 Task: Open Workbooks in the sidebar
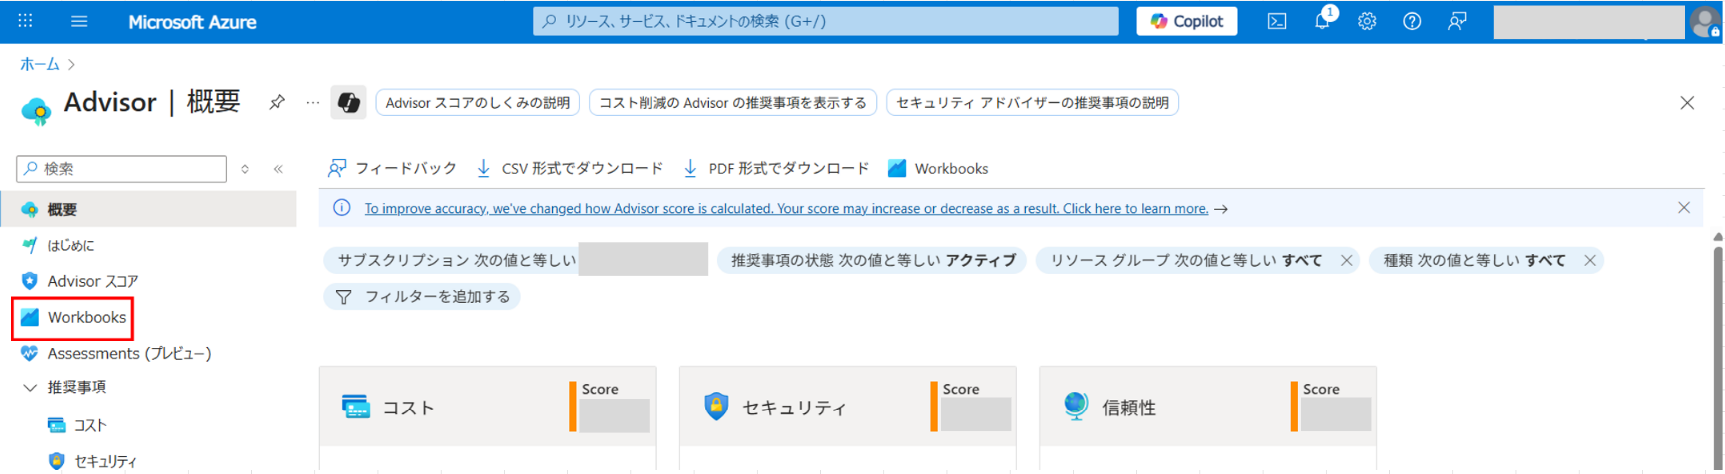click(x=73, y=318)
